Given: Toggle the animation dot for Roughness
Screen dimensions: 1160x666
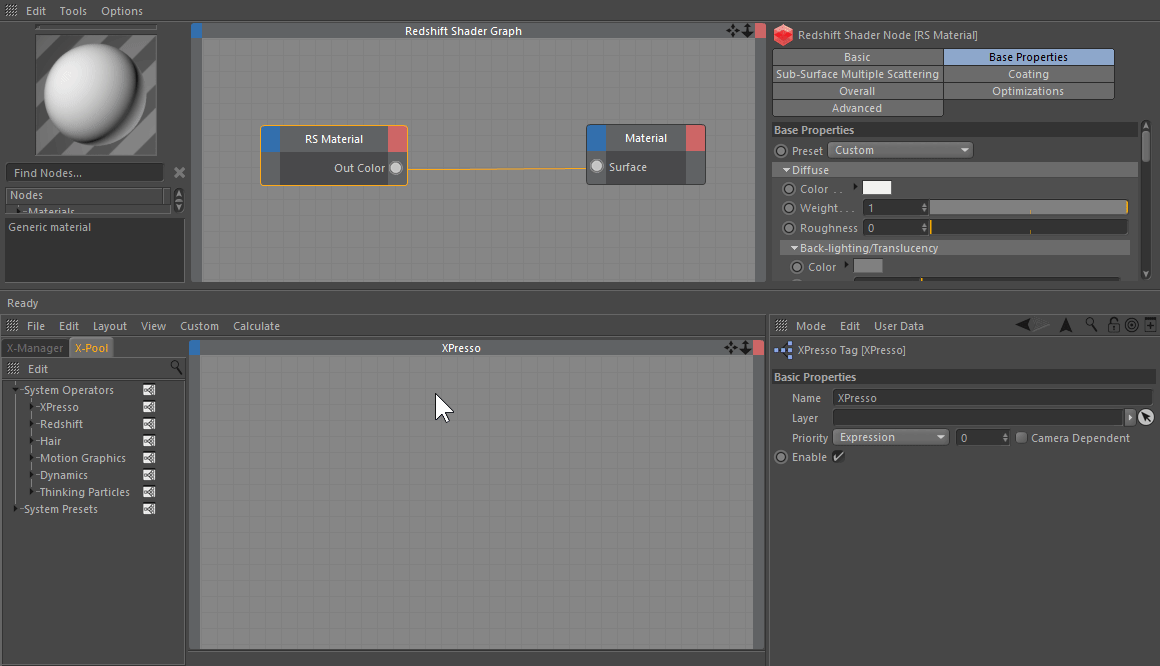Looking at the screenshot, I should 789,228.
